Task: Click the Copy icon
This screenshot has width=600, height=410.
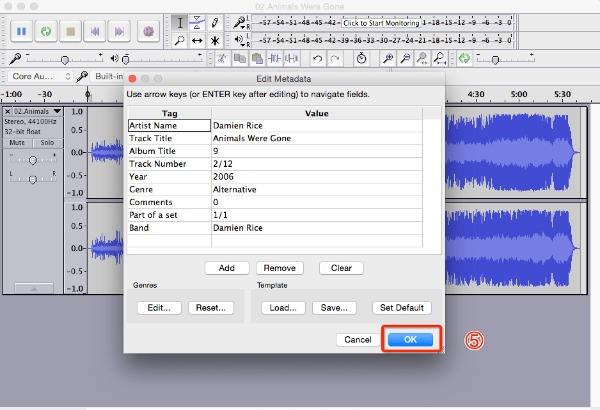Action: coord(240,59)
